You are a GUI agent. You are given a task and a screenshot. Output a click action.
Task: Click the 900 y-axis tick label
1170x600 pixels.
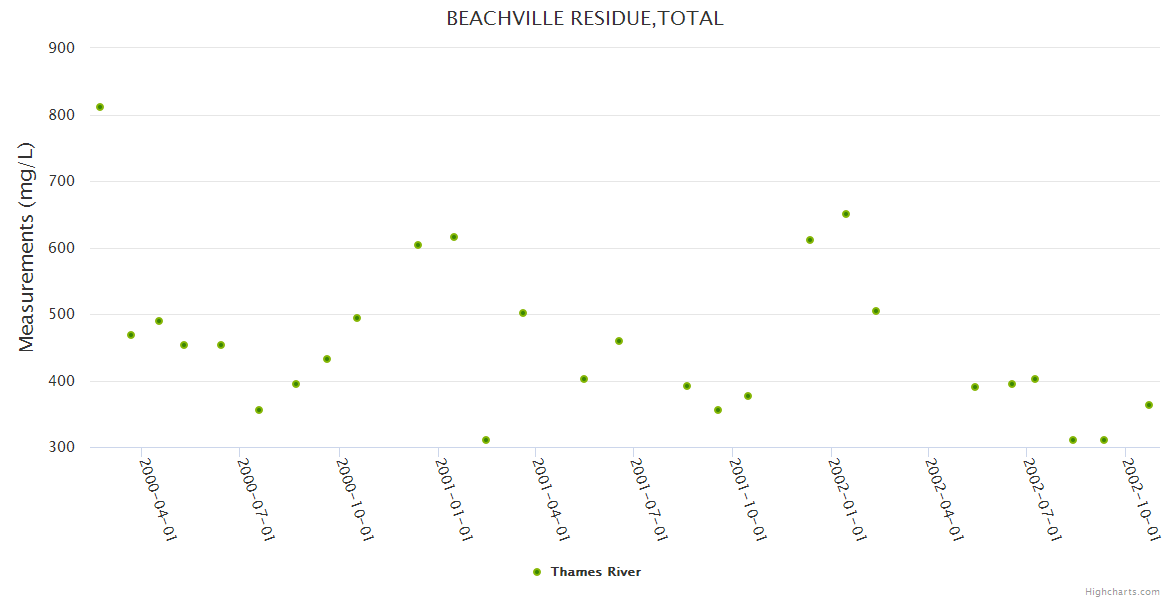coord(62,47)
